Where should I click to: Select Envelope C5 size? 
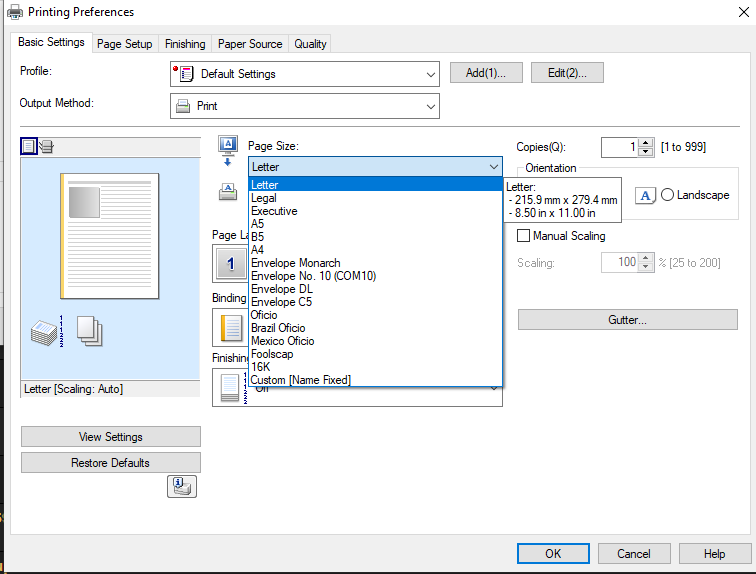click(375, 302)
